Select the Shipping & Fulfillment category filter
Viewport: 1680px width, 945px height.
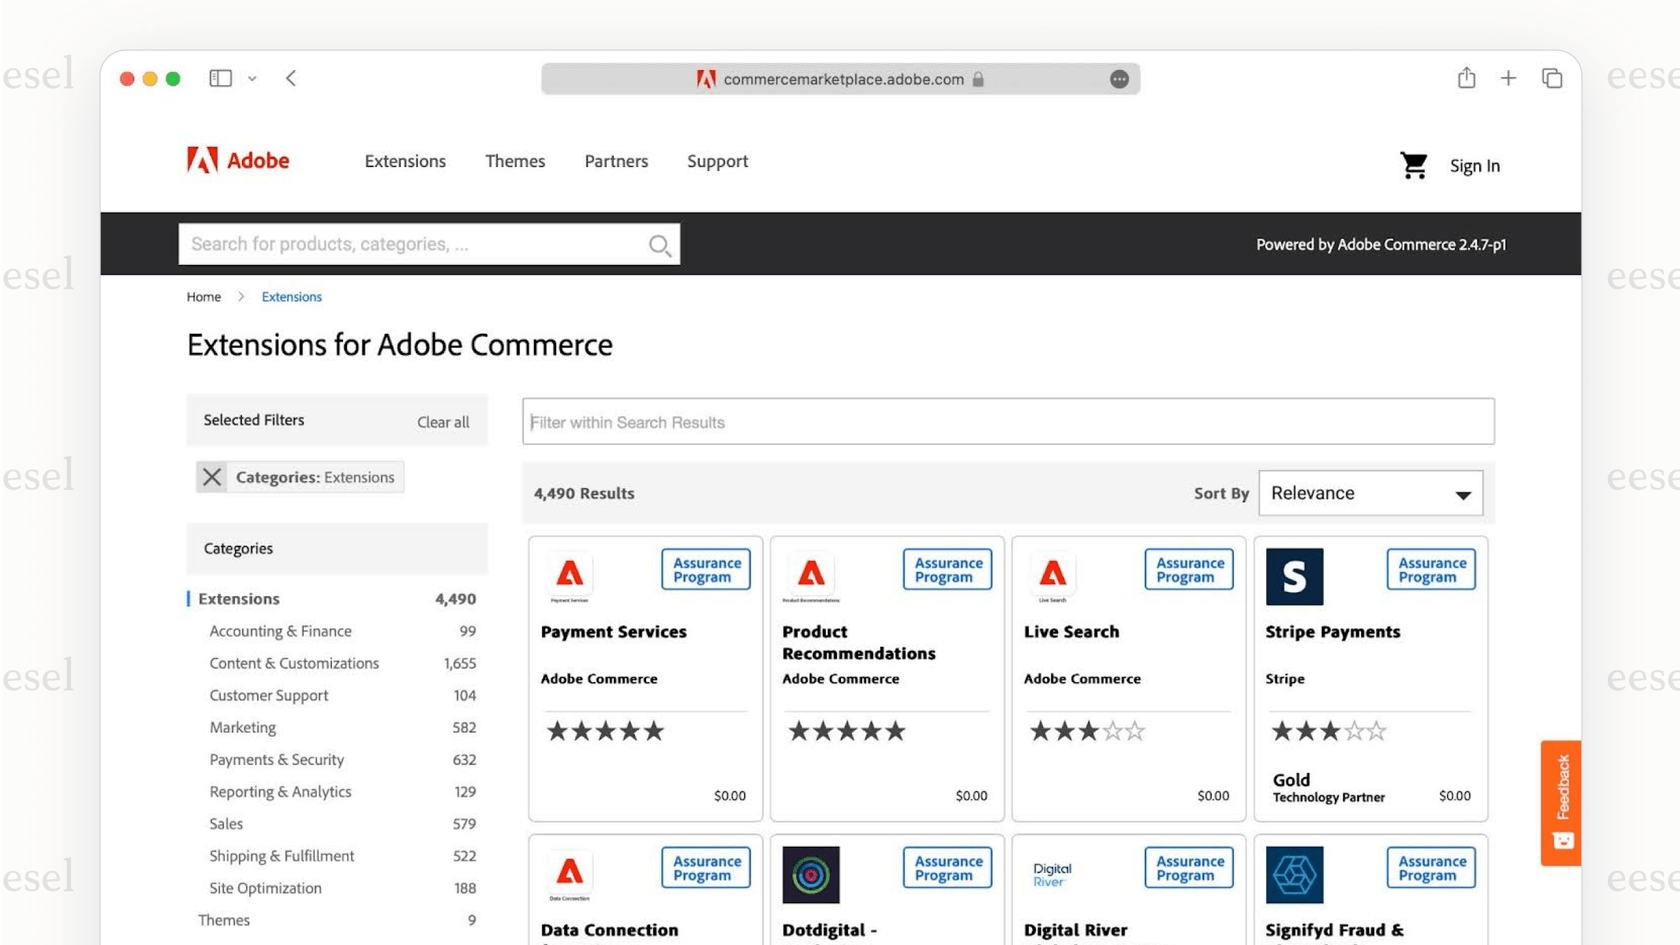pos(281,856)
